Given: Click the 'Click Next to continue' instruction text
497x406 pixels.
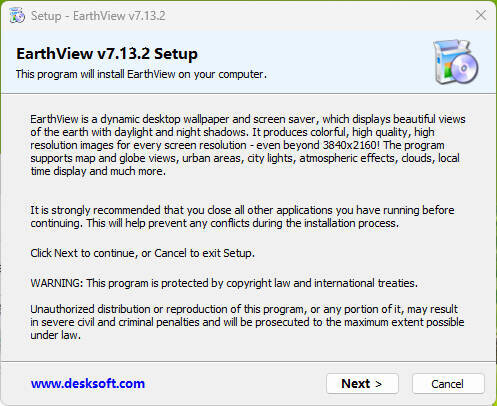Looking at the screenshot, I should tap(142, 253).
